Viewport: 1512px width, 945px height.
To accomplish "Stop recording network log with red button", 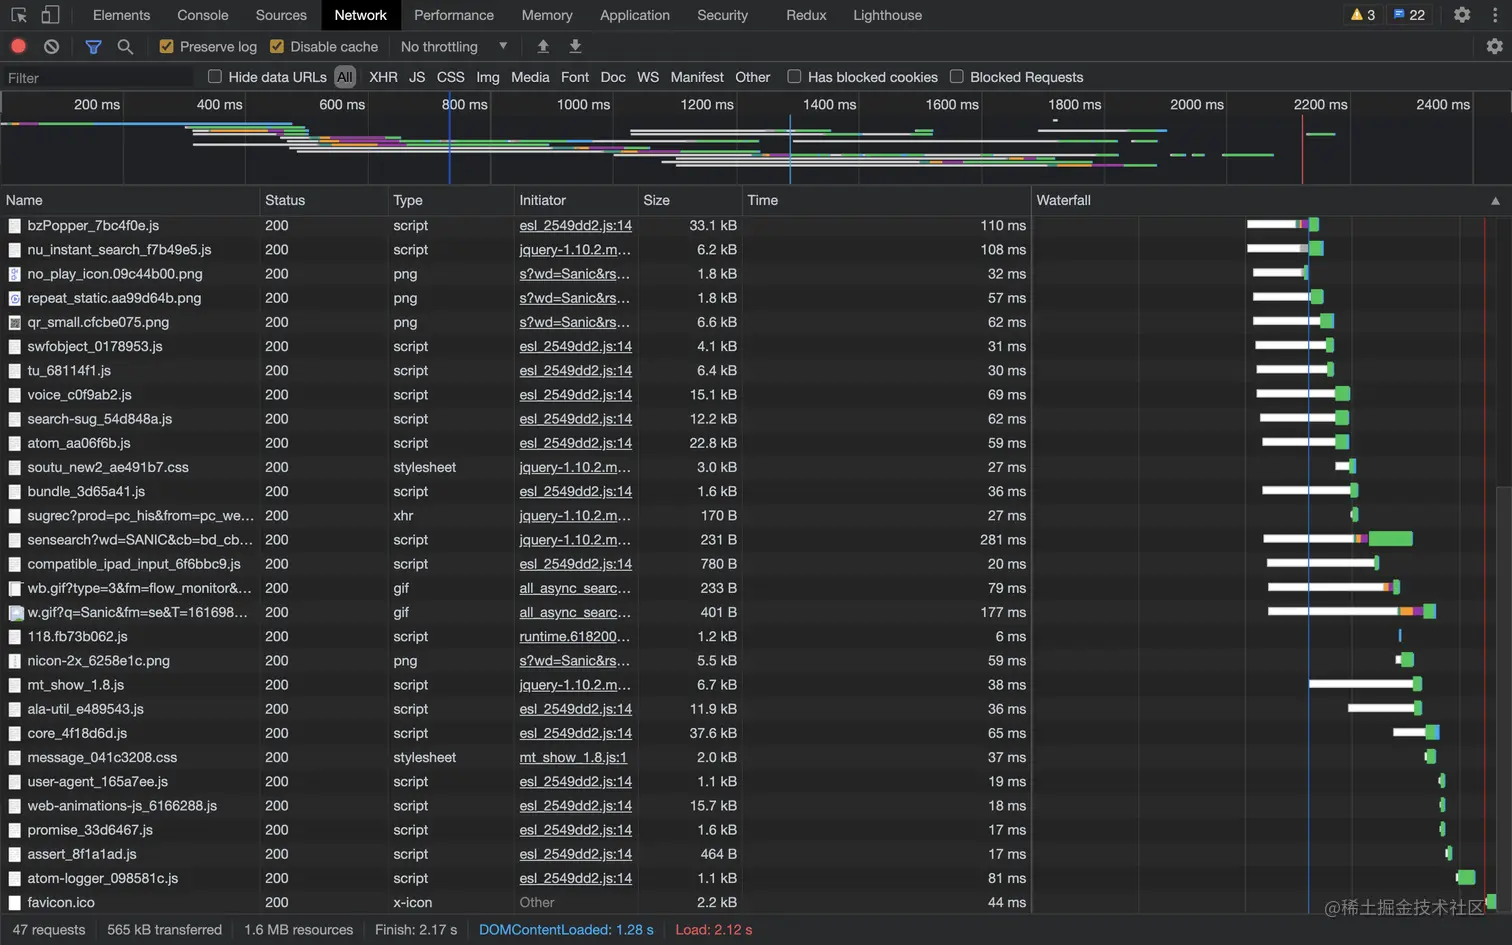I will click(x=18, y=46).
